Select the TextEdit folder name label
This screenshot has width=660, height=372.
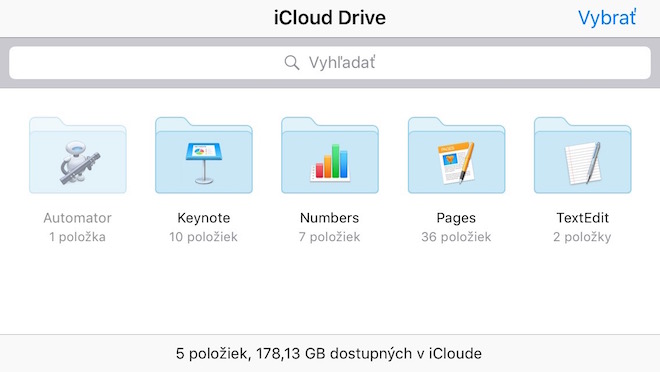point(583,218)
